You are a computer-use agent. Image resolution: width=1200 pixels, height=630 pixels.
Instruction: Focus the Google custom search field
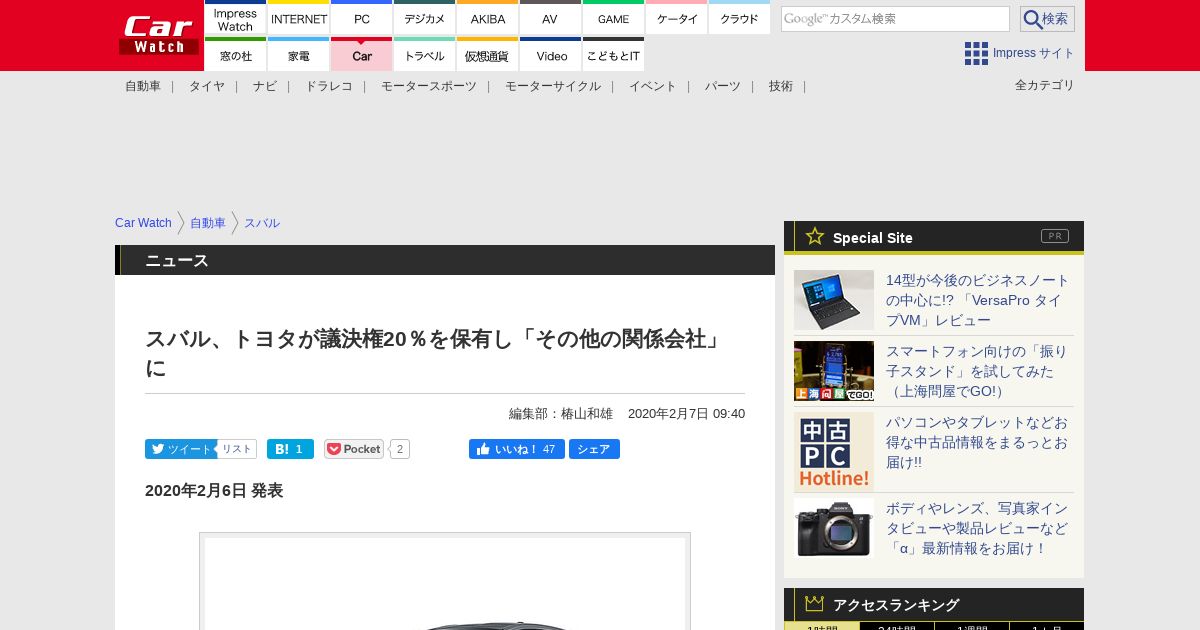895,19
